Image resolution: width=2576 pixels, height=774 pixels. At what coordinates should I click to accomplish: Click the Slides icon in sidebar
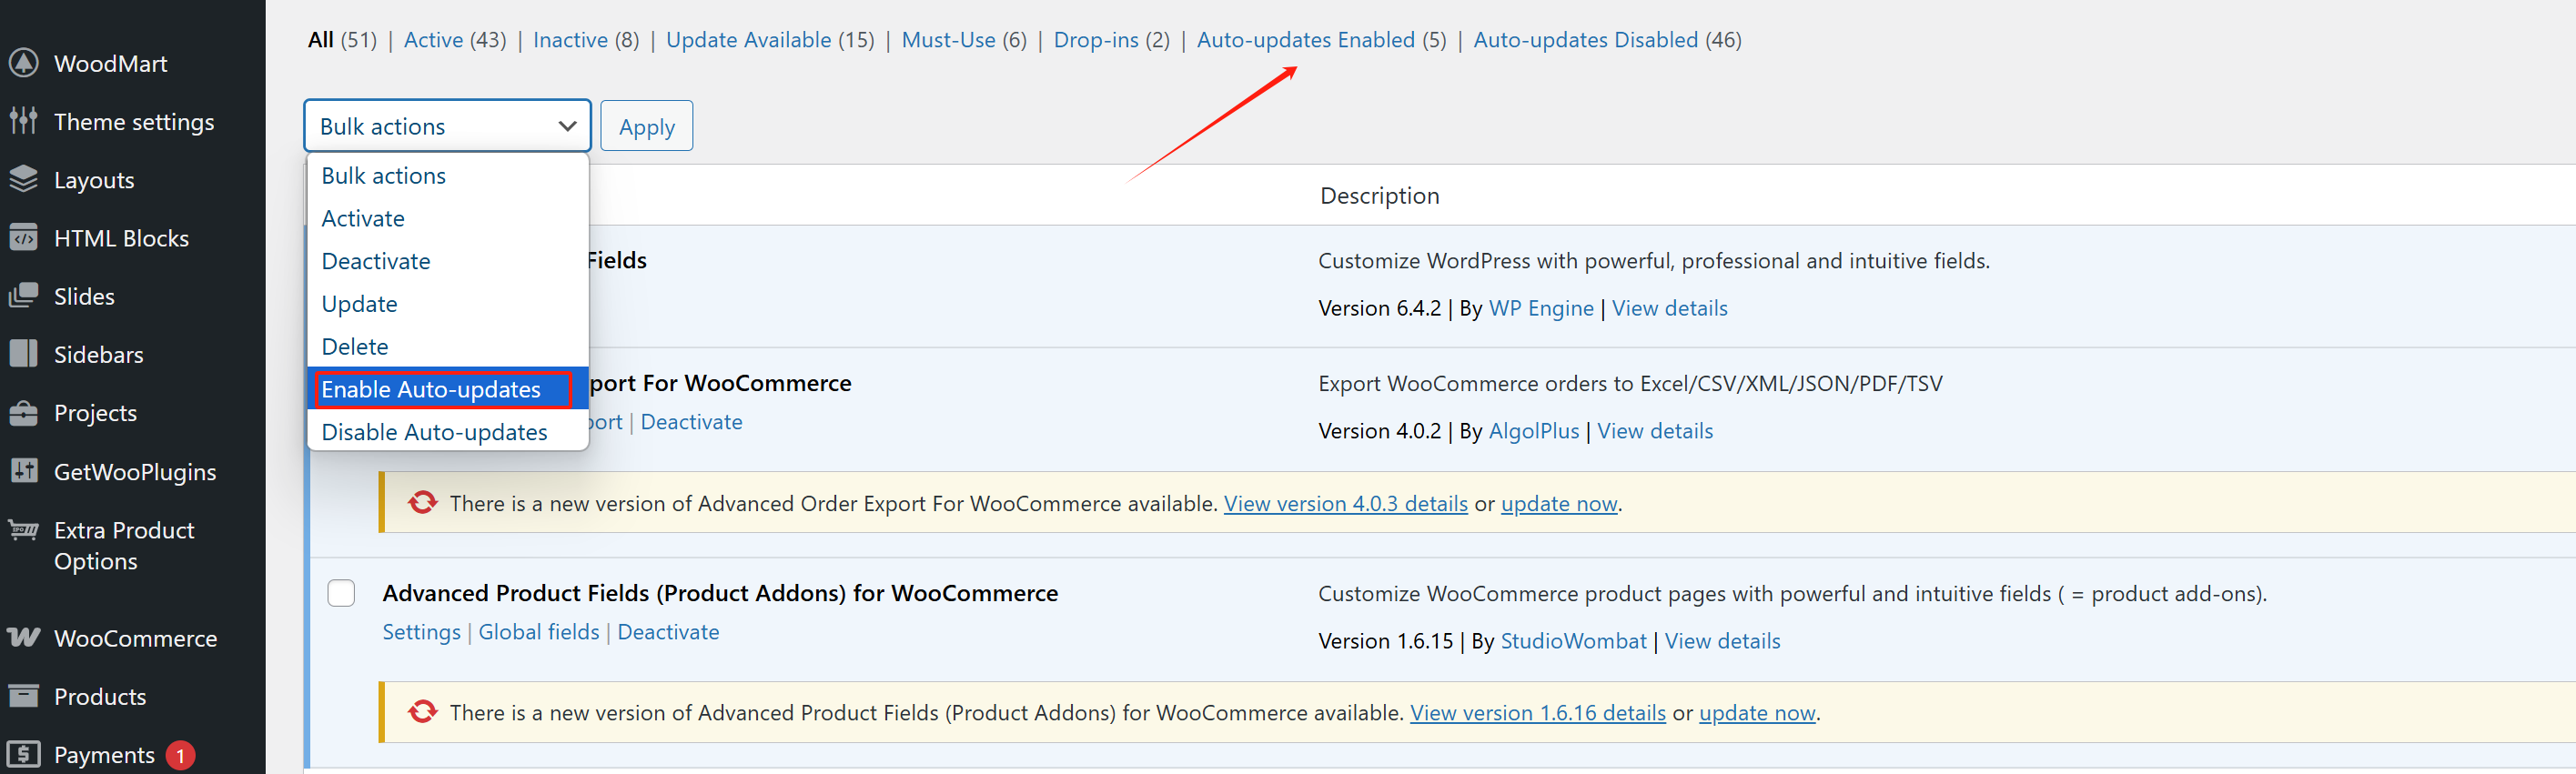pyautogui.click(x=24, y=296)
